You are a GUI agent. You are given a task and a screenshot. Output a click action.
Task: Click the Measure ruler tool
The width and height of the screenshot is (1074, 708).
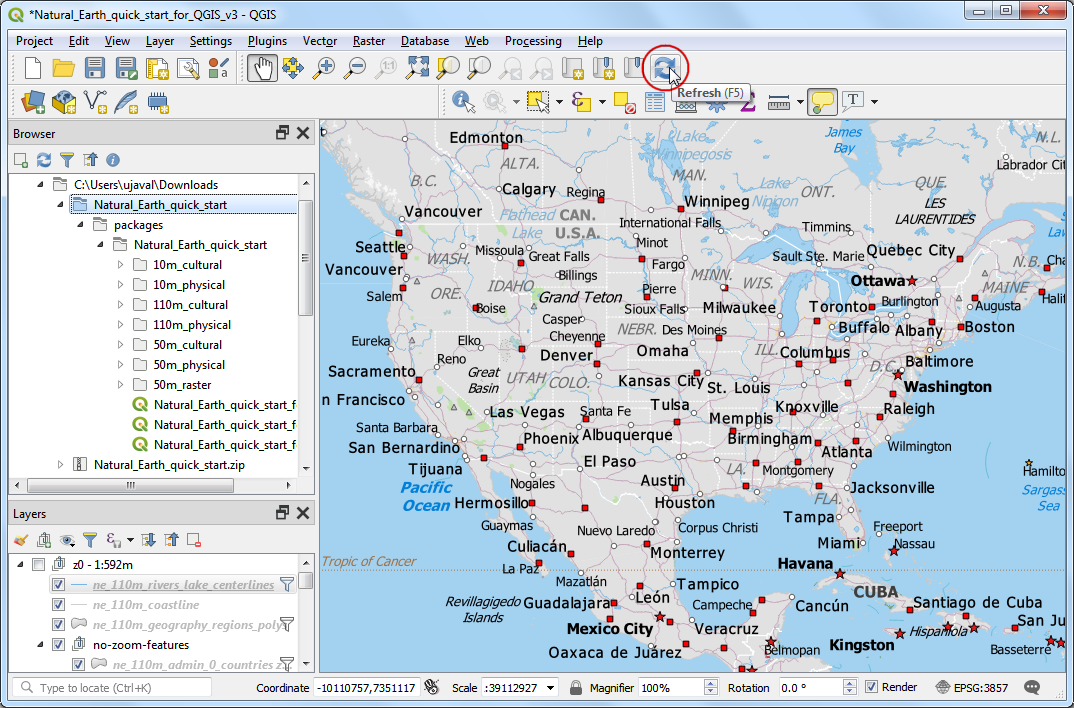pos(779,101)
